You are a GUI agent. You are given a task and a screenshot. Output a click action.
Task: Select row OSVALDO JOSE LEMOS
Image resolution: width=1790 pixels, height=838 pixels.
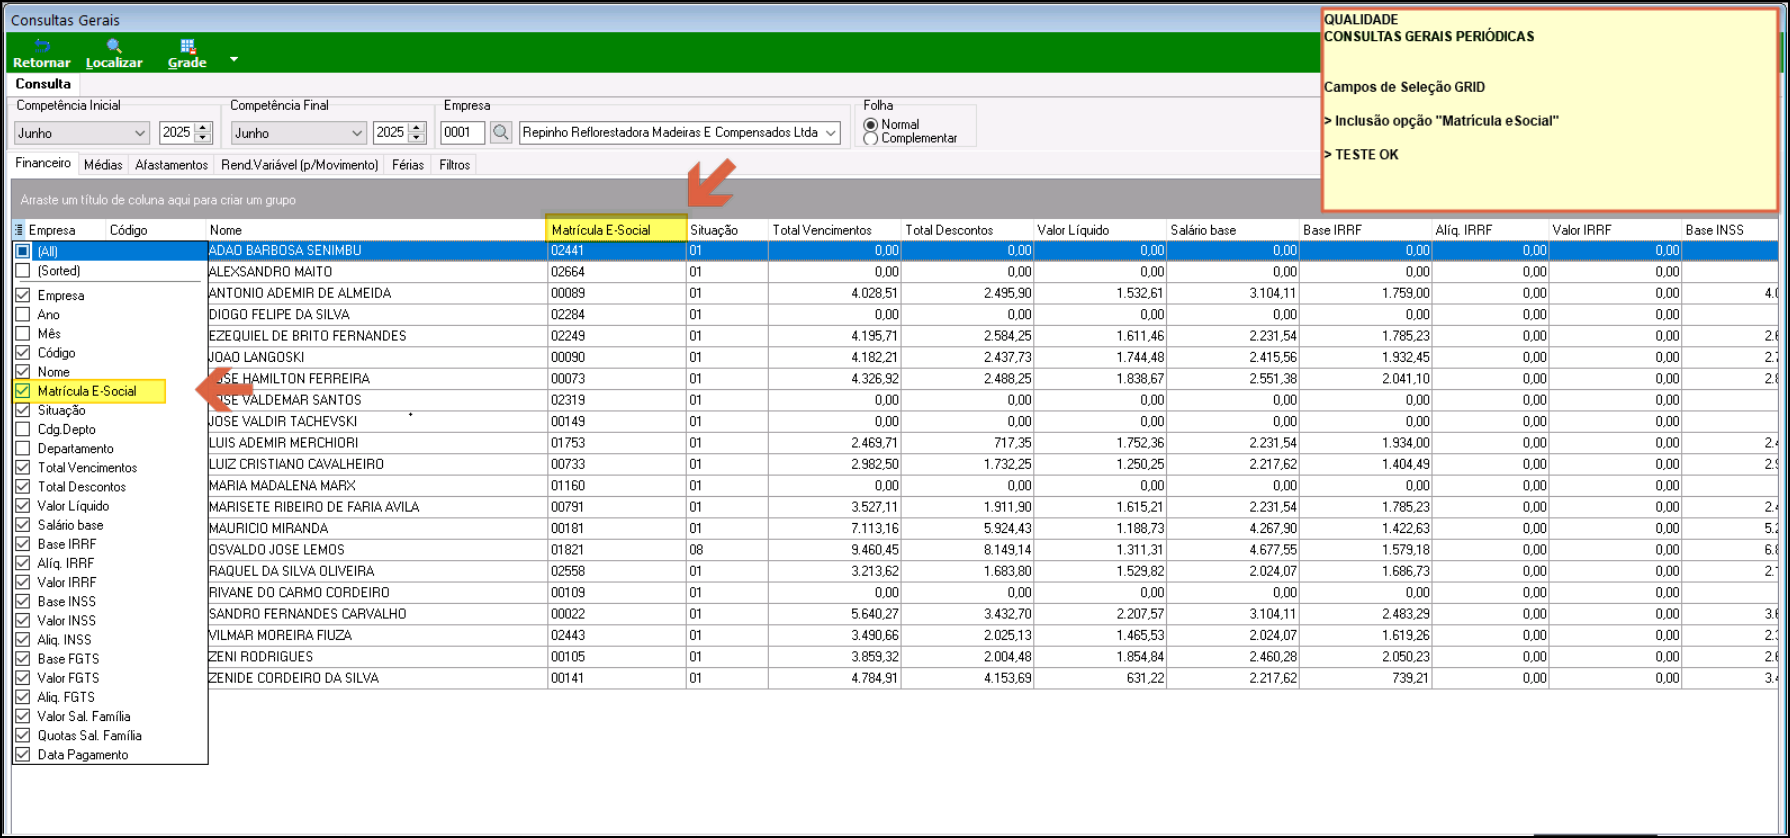click(993, 549)
